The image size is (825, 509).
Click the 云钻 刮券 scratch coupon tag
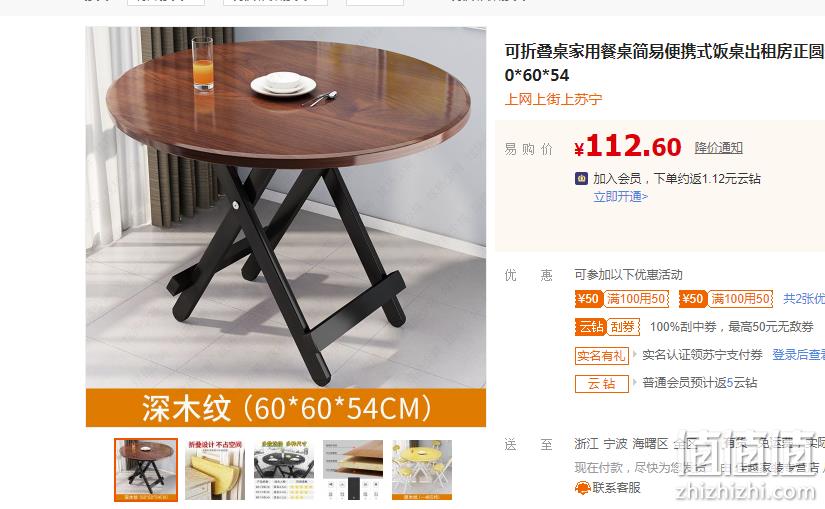point(607,327)
